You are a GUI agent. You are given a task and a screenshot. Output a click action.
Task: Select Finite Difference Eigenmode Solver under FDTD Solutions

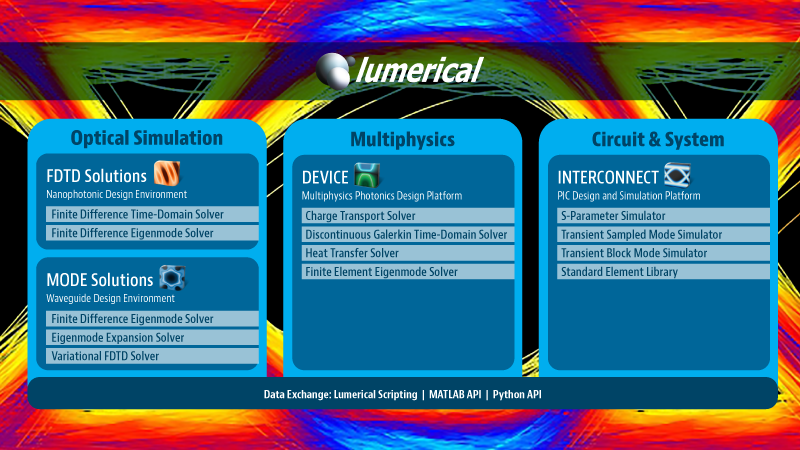152,233
